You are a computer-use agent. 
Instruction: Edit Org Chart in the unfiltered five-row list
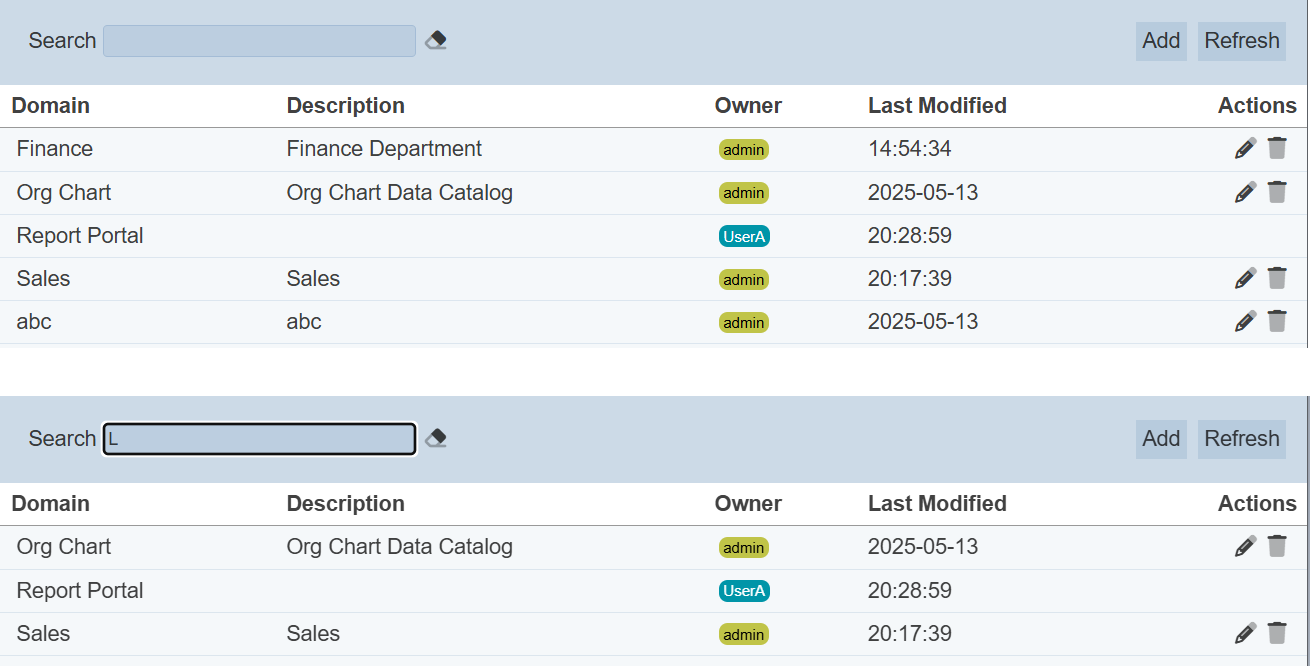pyautogui.click(x=1245, y=192)
